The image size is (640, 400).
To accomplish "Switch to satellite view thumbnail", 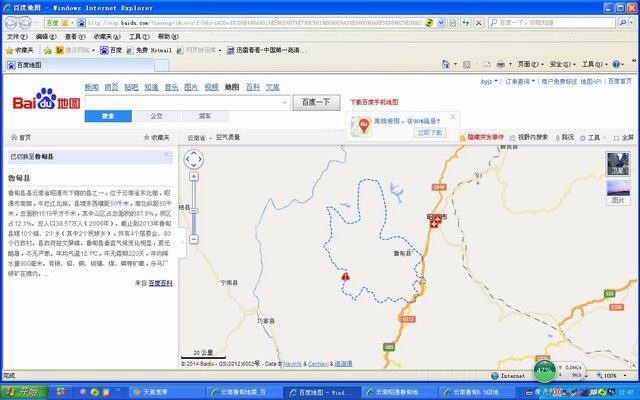I will coord(618,164).
